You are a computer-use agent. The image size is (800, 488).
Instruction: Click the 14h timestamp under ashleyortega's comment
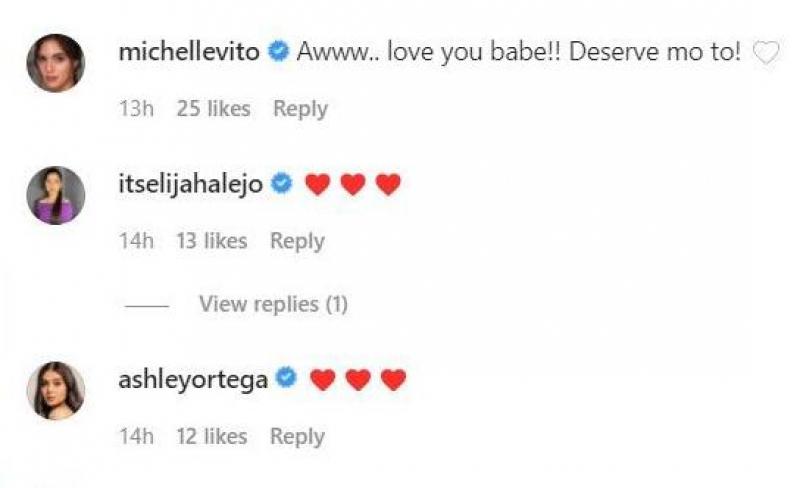click(135, 437)
